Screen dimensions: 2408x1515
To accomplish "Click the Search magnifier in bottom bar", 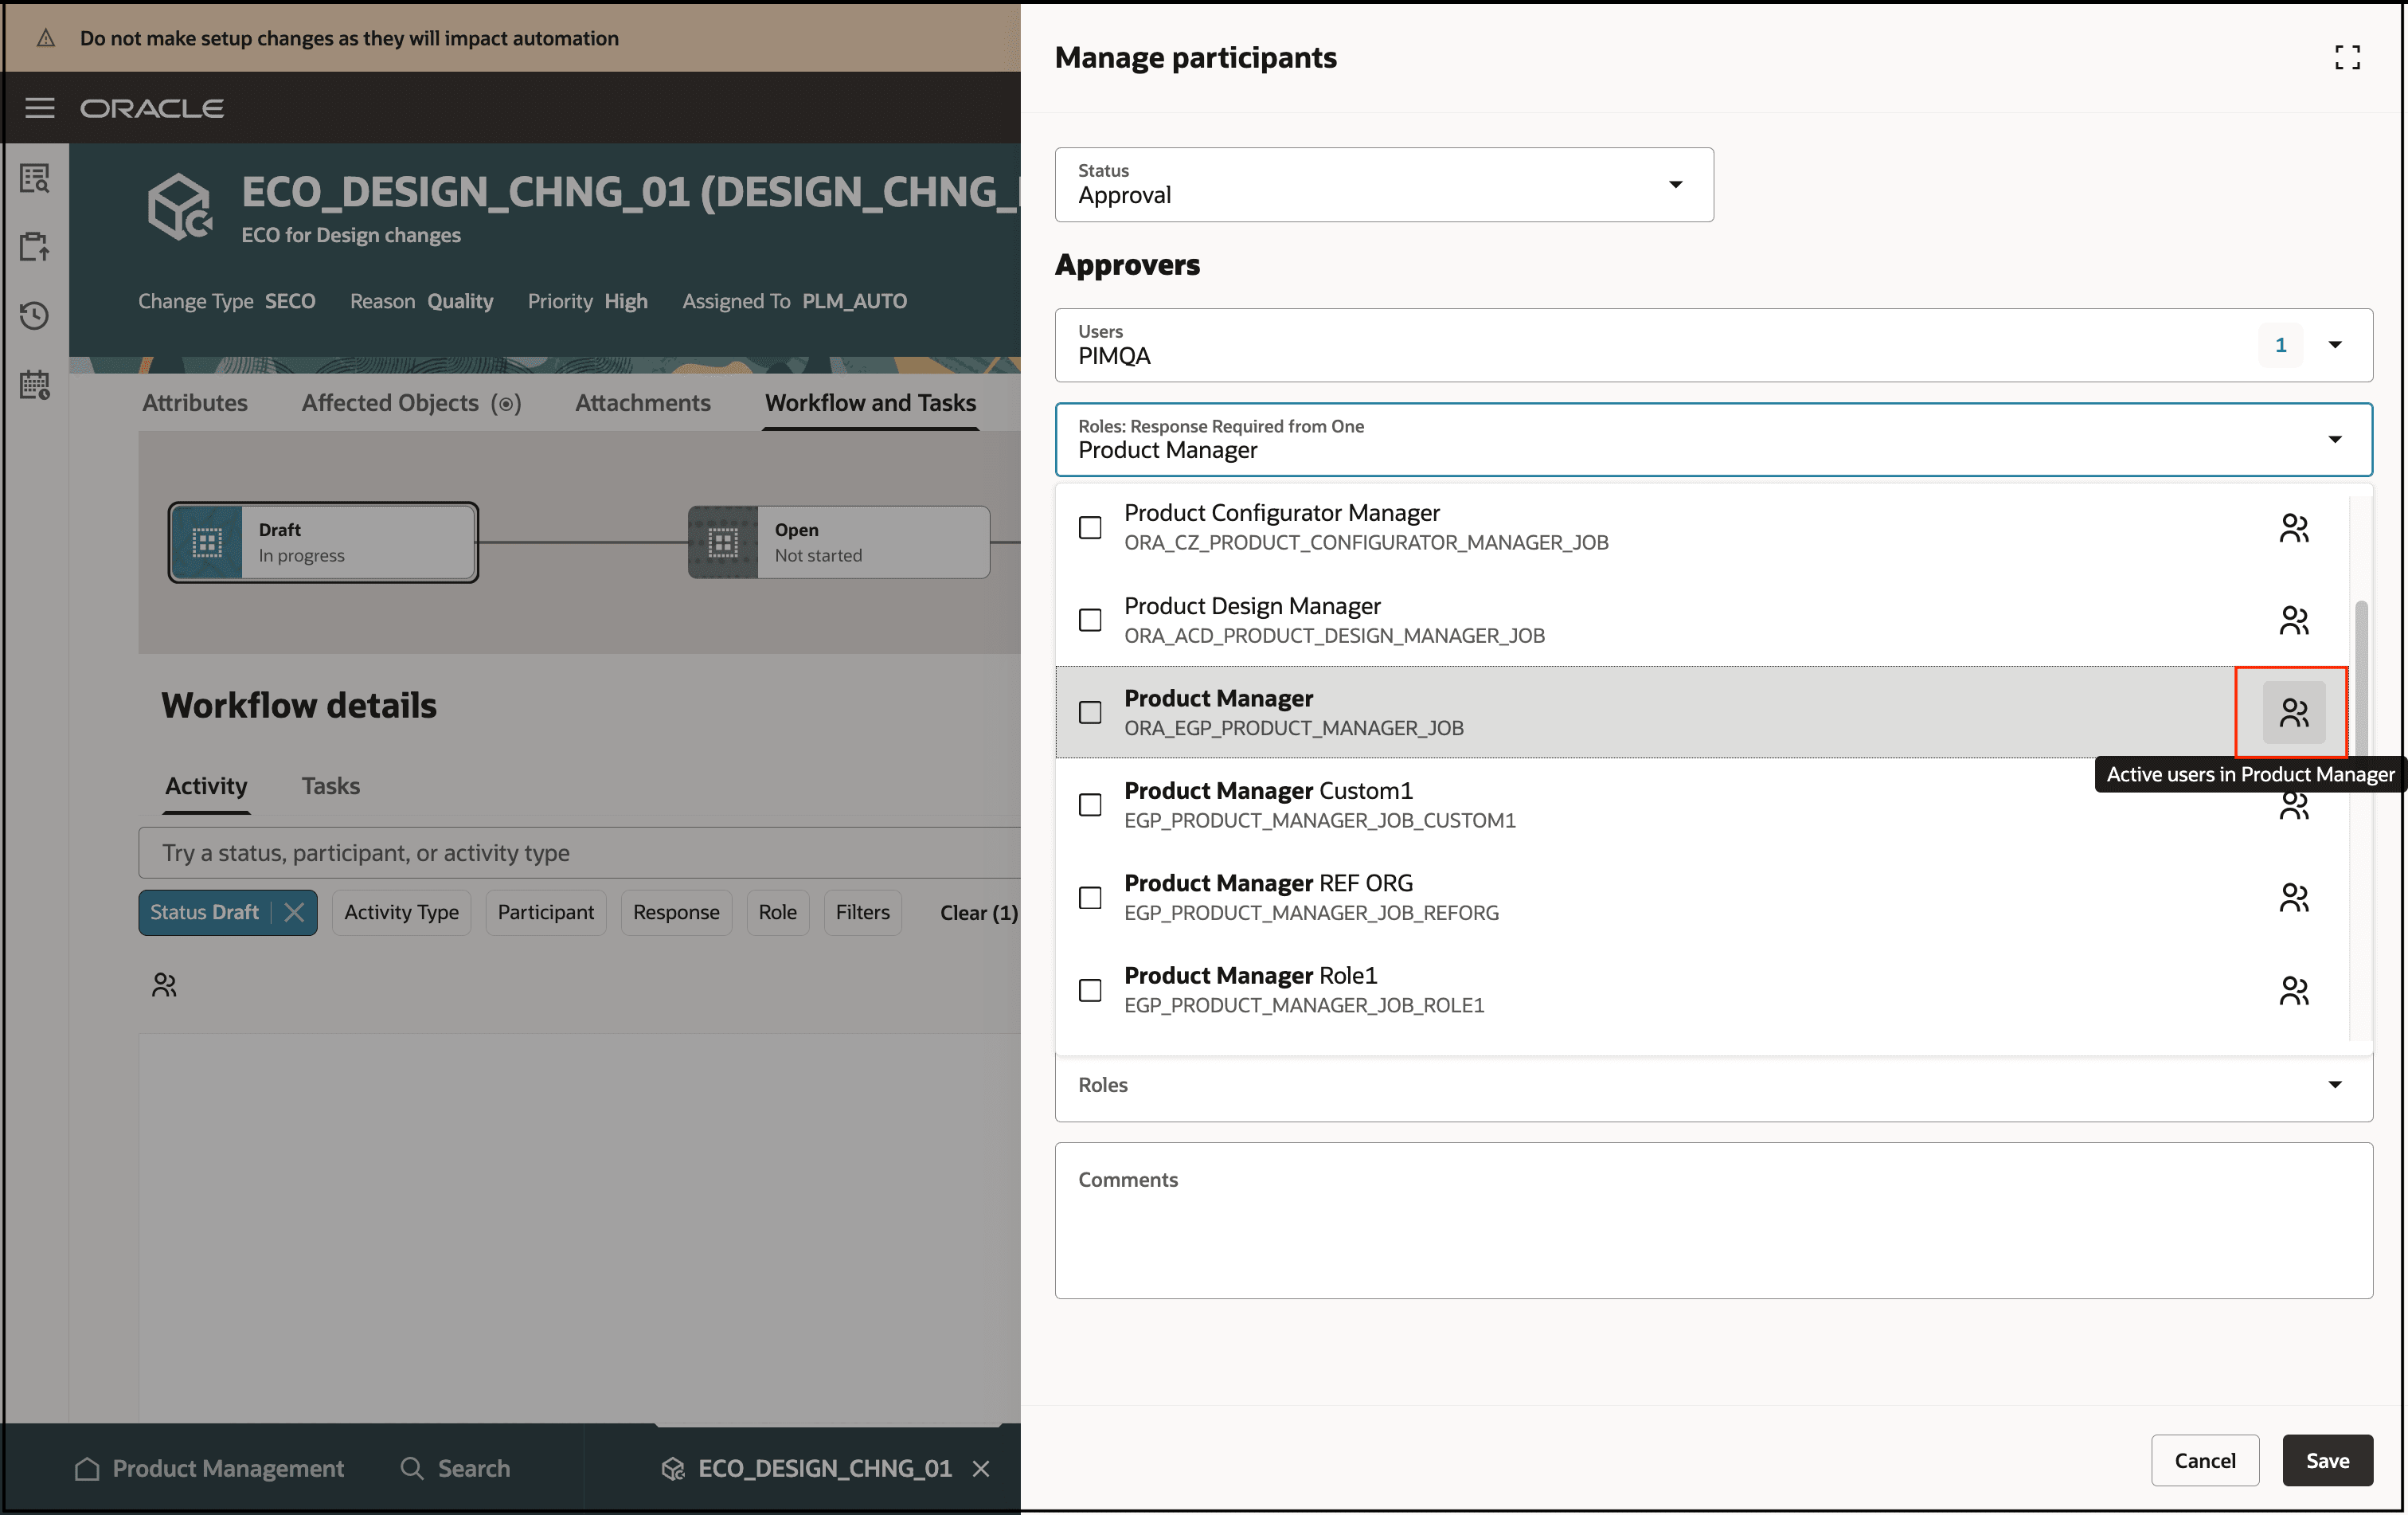I will (411, 1468).
